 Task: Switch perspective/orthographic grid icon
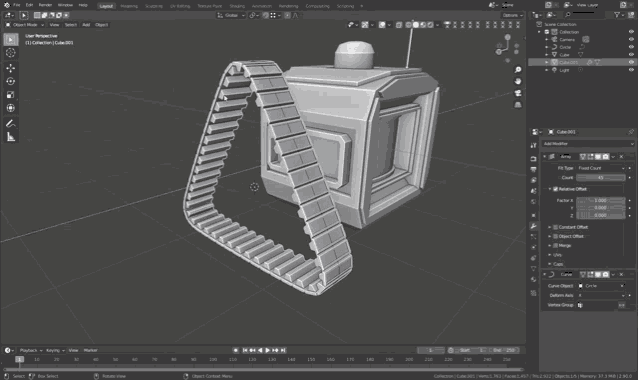[x=518, y=105]
